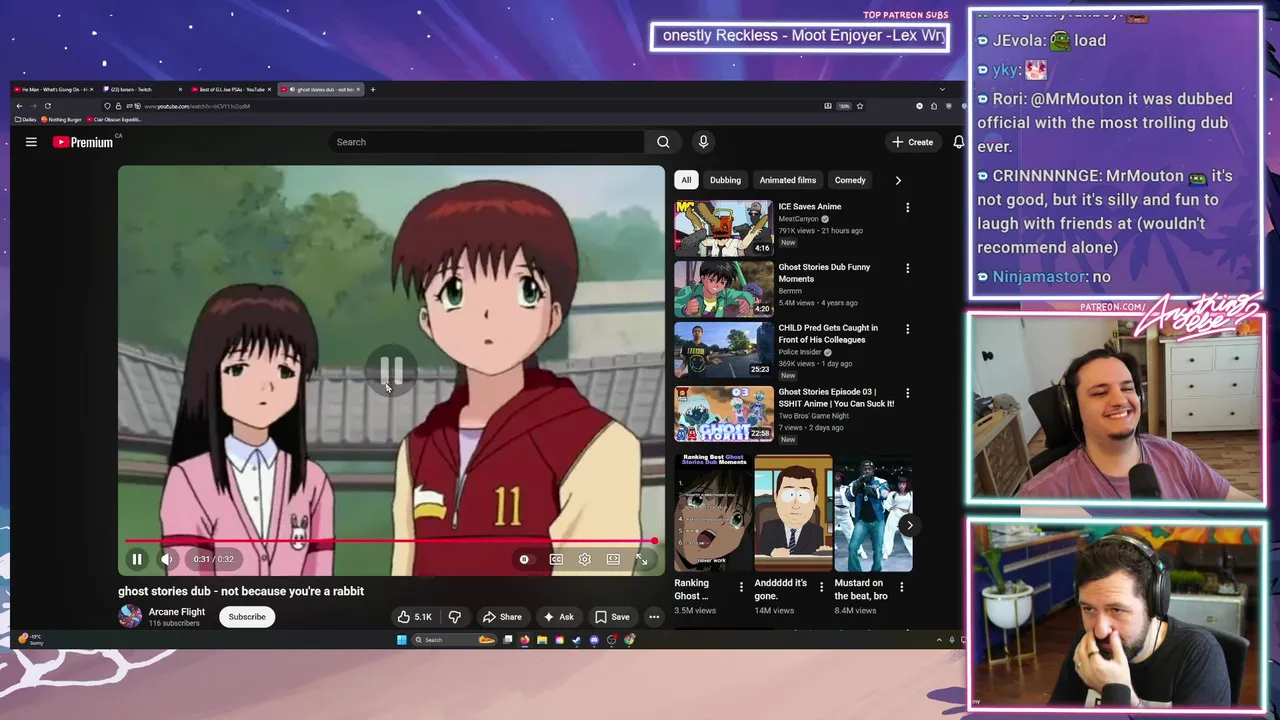This screenshot has width=1280, height=720.
Task: Enter fullscreen on the video player
Action: 642,559
